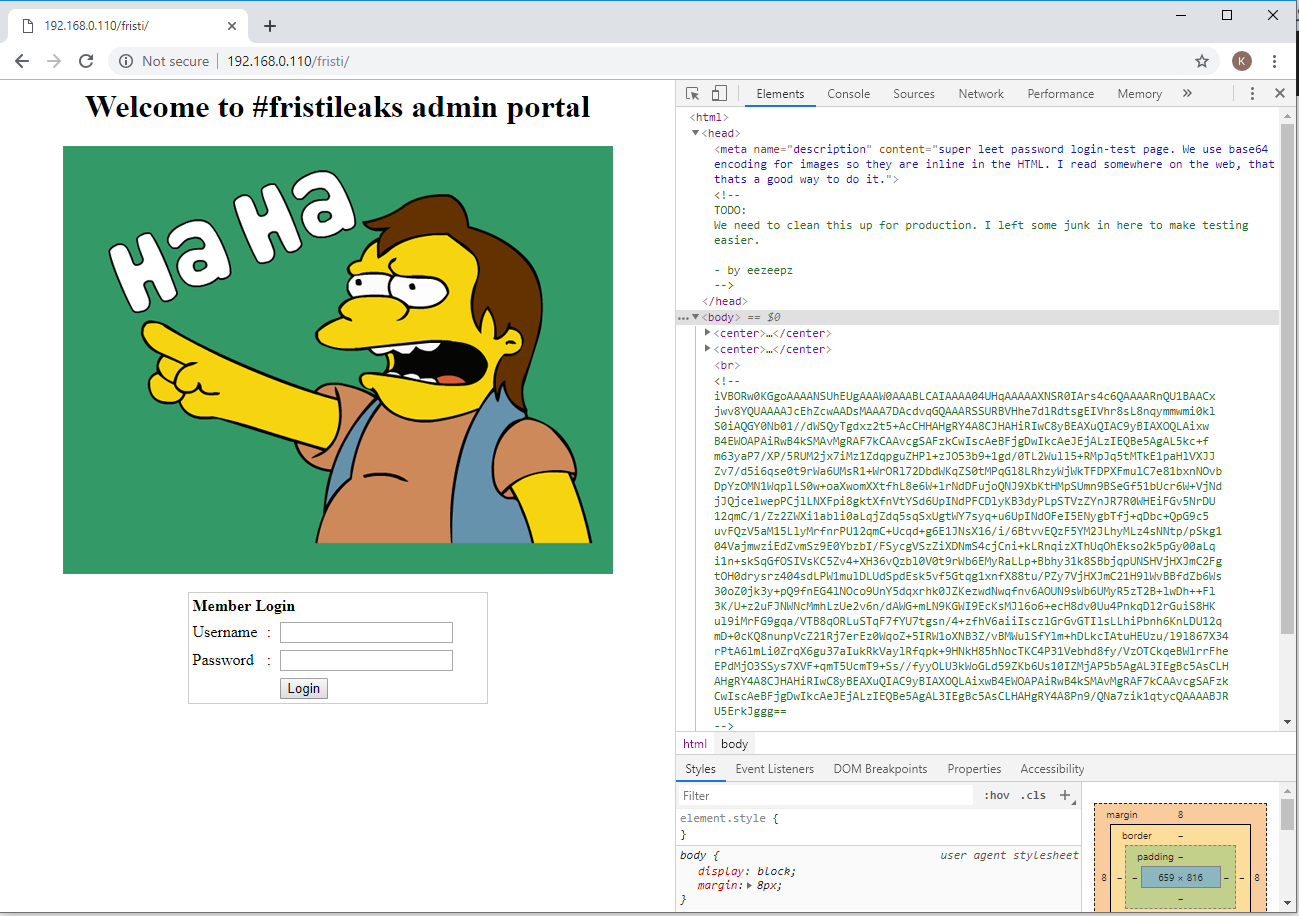The width and height of the screenshot is (1299, 916).
Task: Select the closing head tag
Action: click(725, 301)
